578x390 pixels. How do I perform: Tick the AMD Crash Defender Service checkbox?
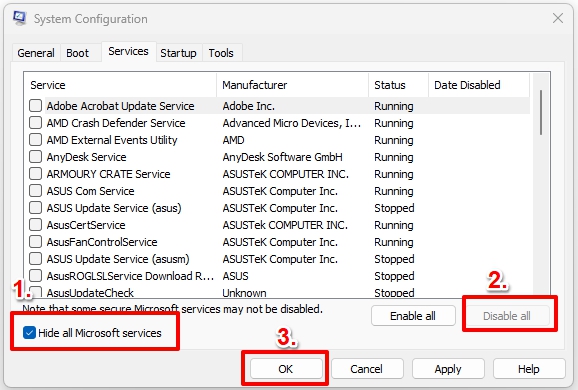(x=35, y=123)
